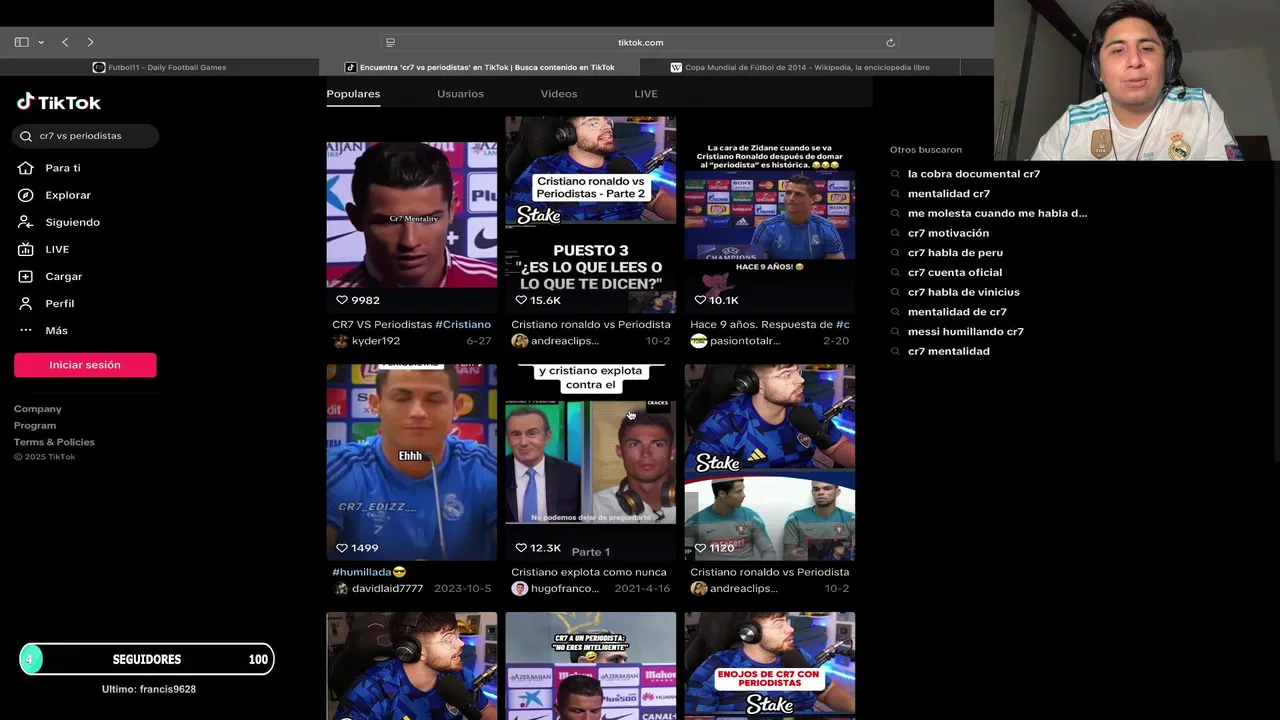Click heart icon showing 1120 likes

pyautogui.click(x=699, y=548)
